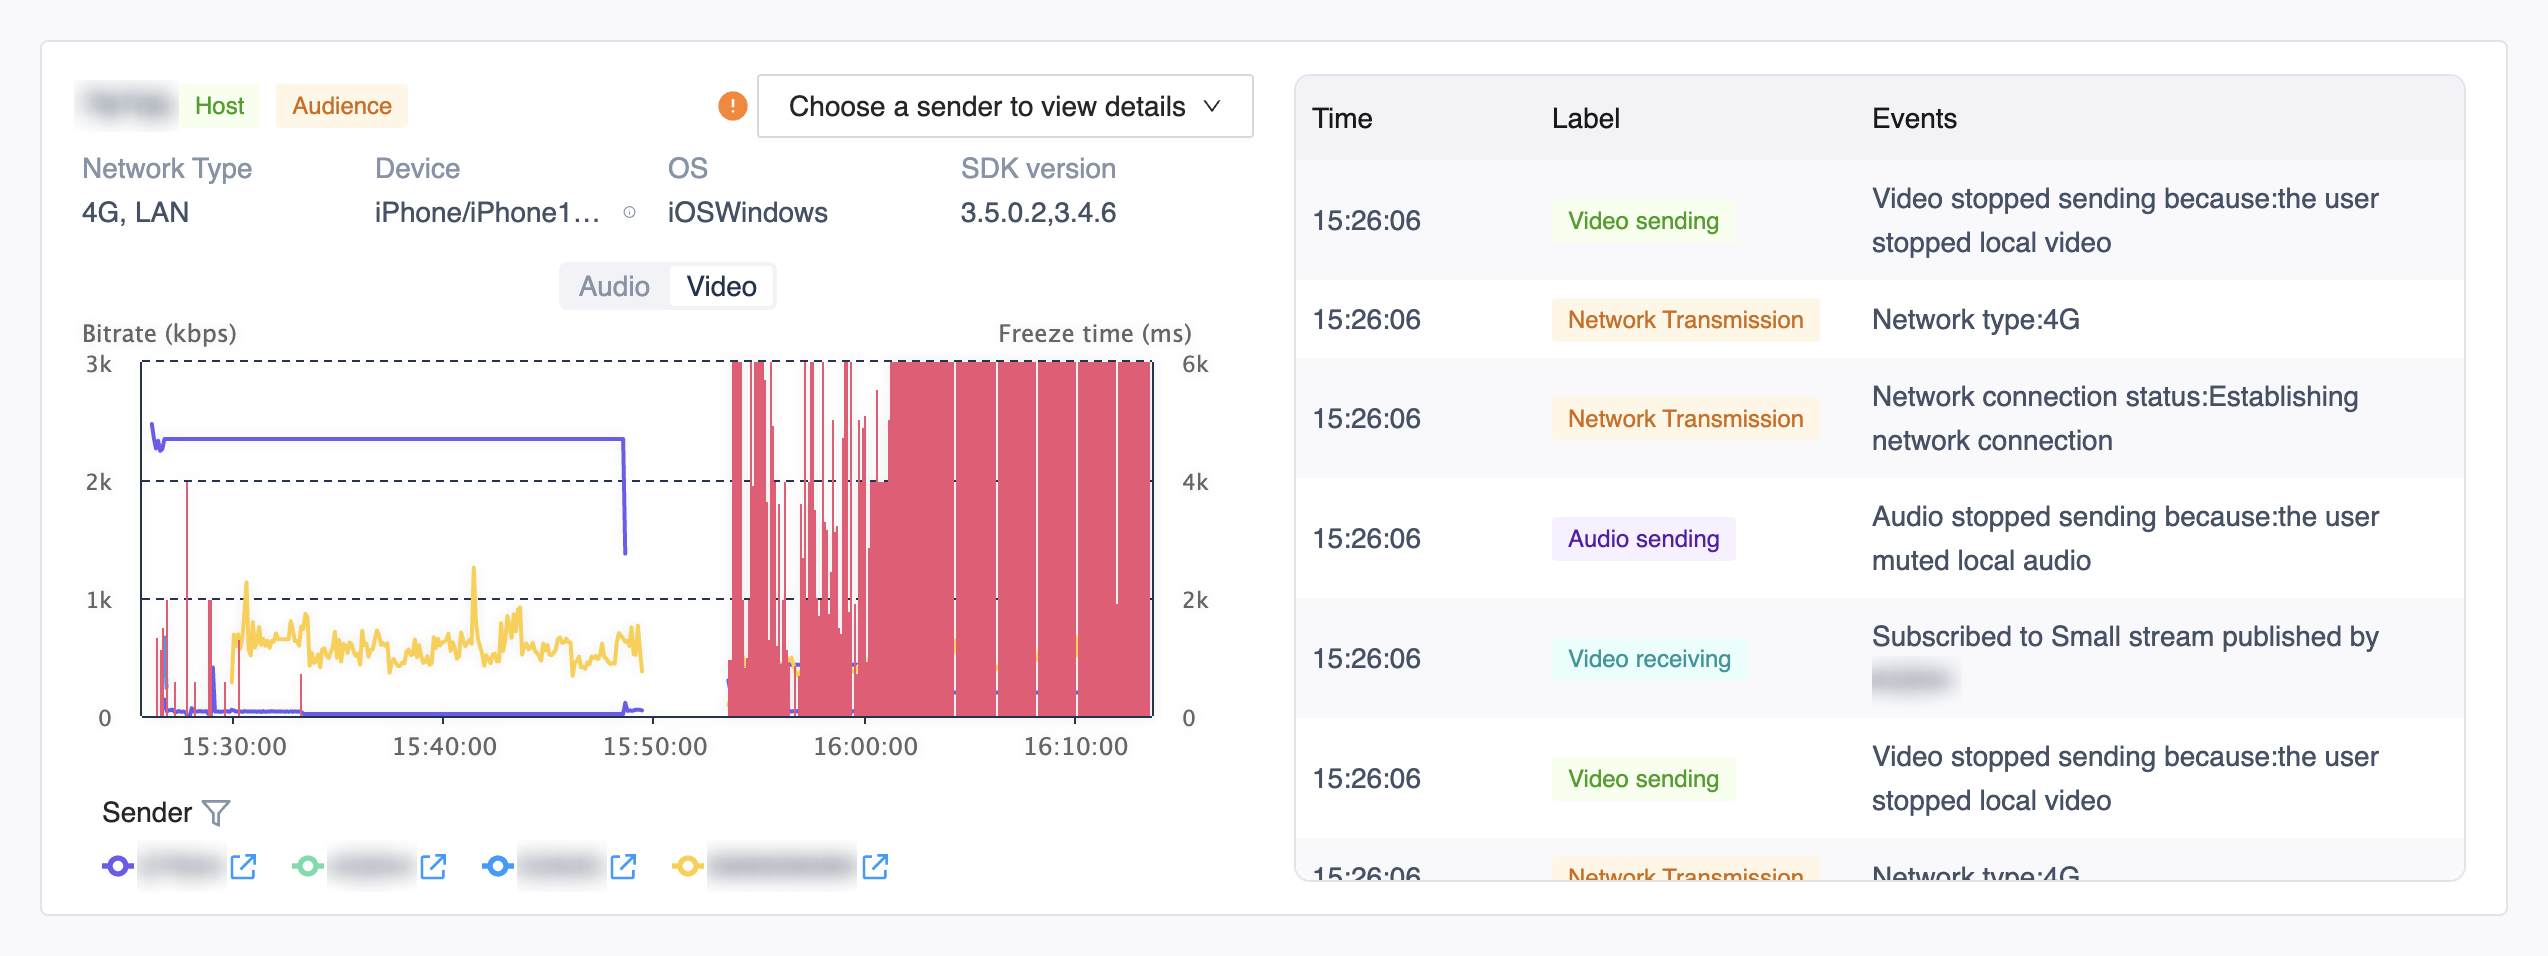
Task: Toggle the purple sender legend marker
Action: (118, 866)
